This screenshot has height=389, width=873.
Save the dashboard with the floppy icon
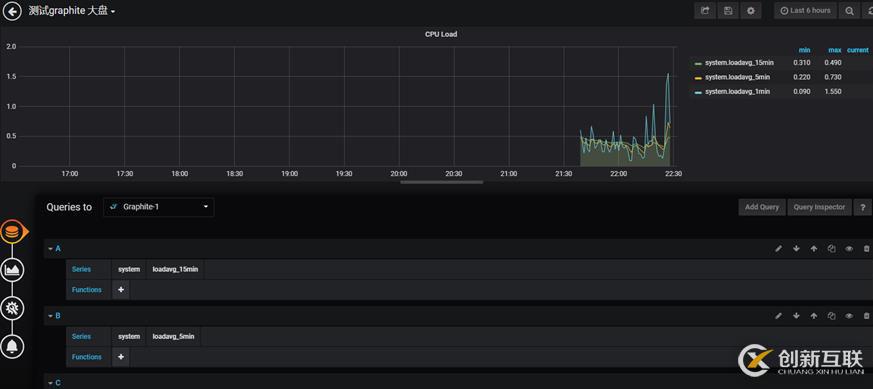pyautogui.click(x=728, y=11)
